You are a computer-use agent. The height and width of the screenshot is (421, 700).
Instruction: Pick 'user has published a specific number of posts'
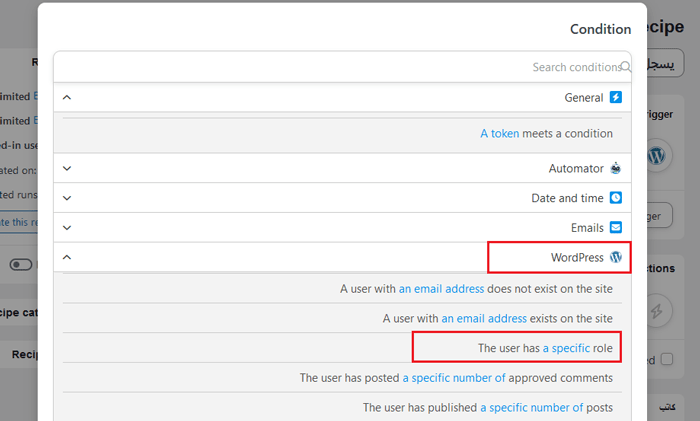click(x=487, y=408)
